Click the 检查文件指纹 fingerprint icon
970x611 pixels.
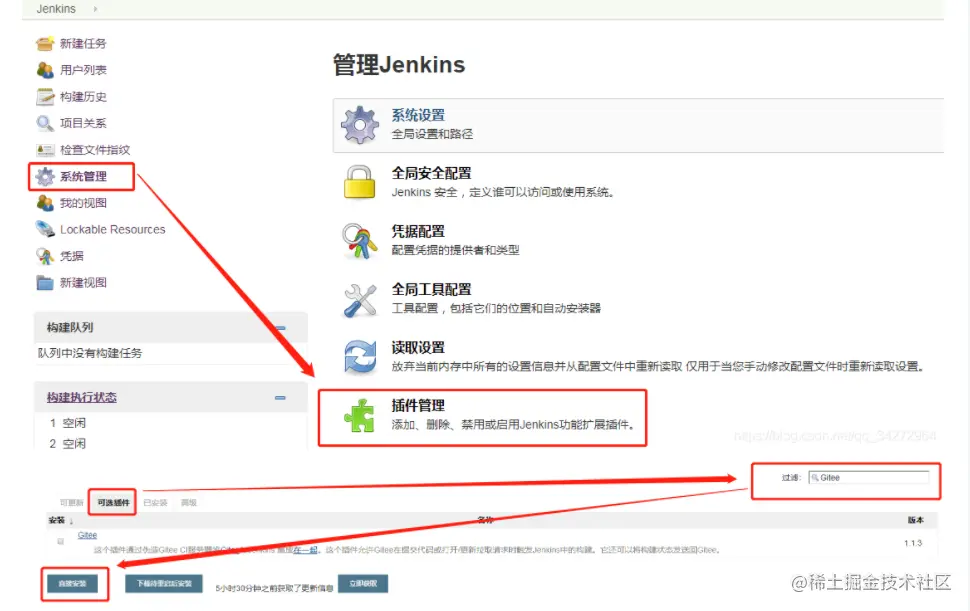(45, 150)
